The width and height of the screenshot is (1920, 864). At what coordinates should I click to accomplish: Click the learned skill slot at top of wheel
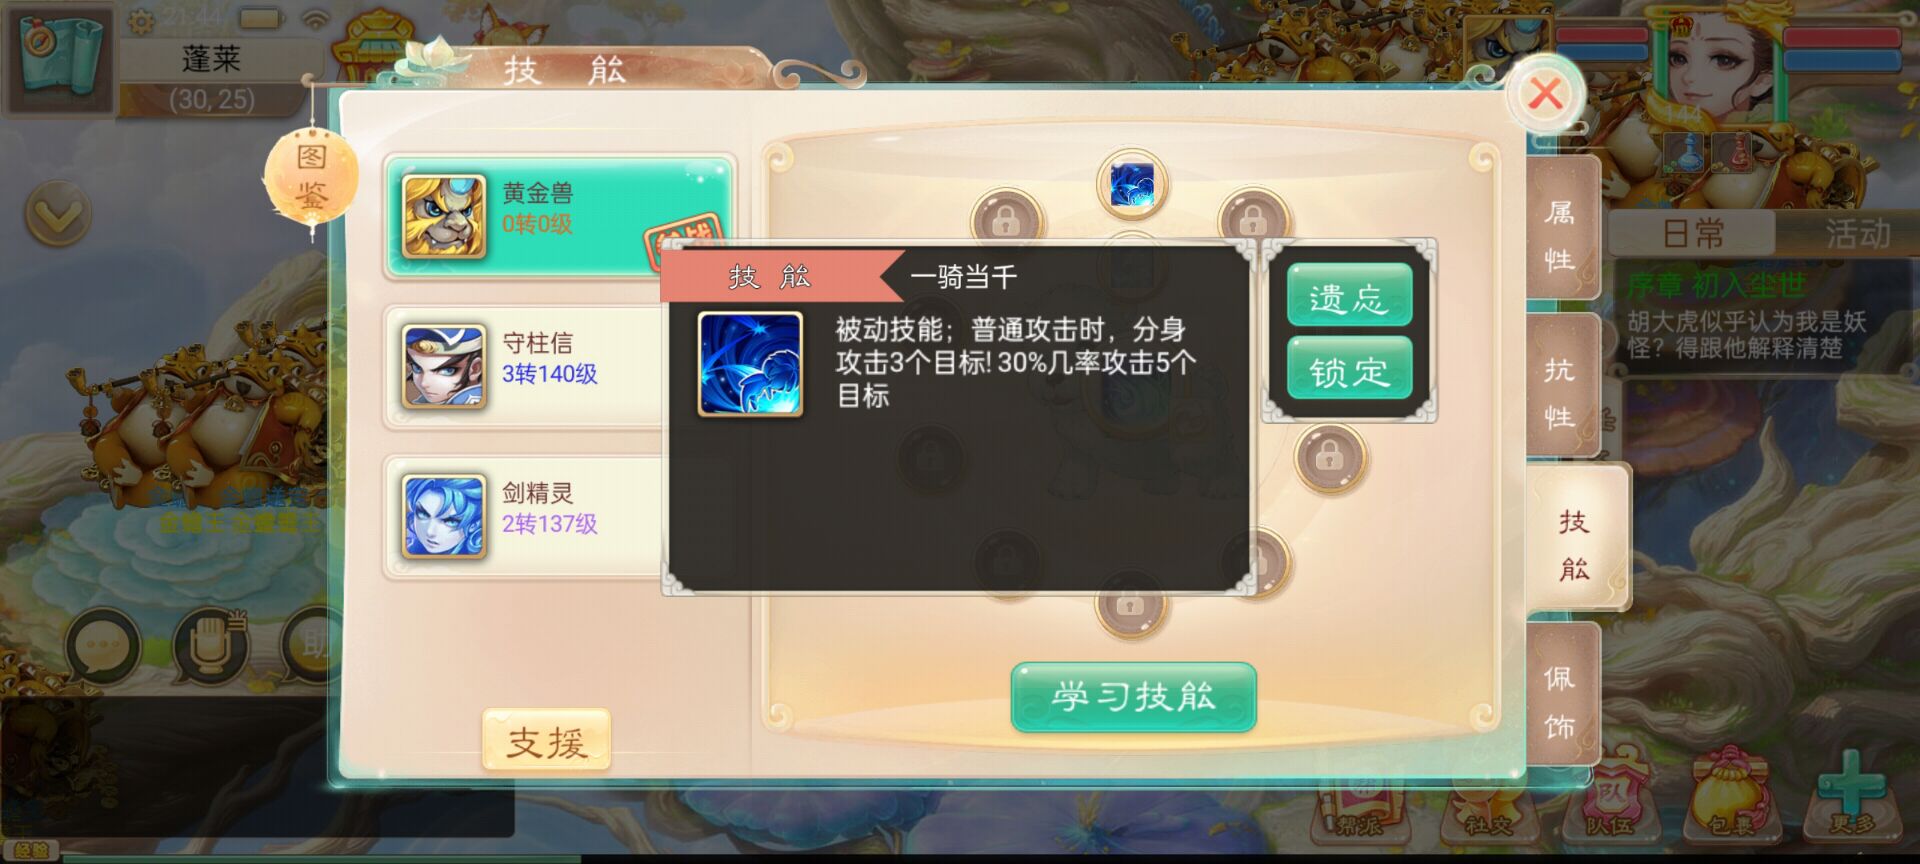click(x=1132, y=184)
